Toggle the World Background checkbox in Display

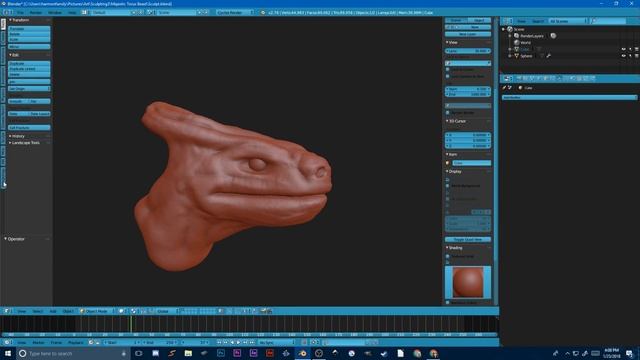tap(448, 186)
